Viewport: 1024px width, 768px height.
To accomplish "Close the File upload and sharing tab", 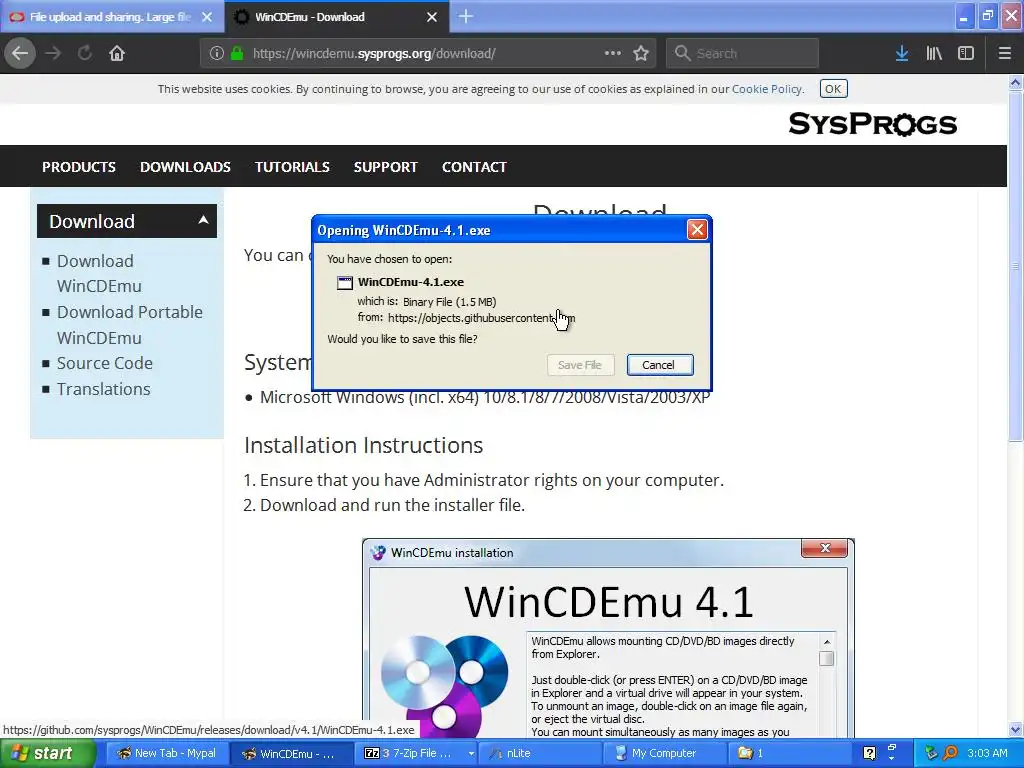I will (207, 17).
